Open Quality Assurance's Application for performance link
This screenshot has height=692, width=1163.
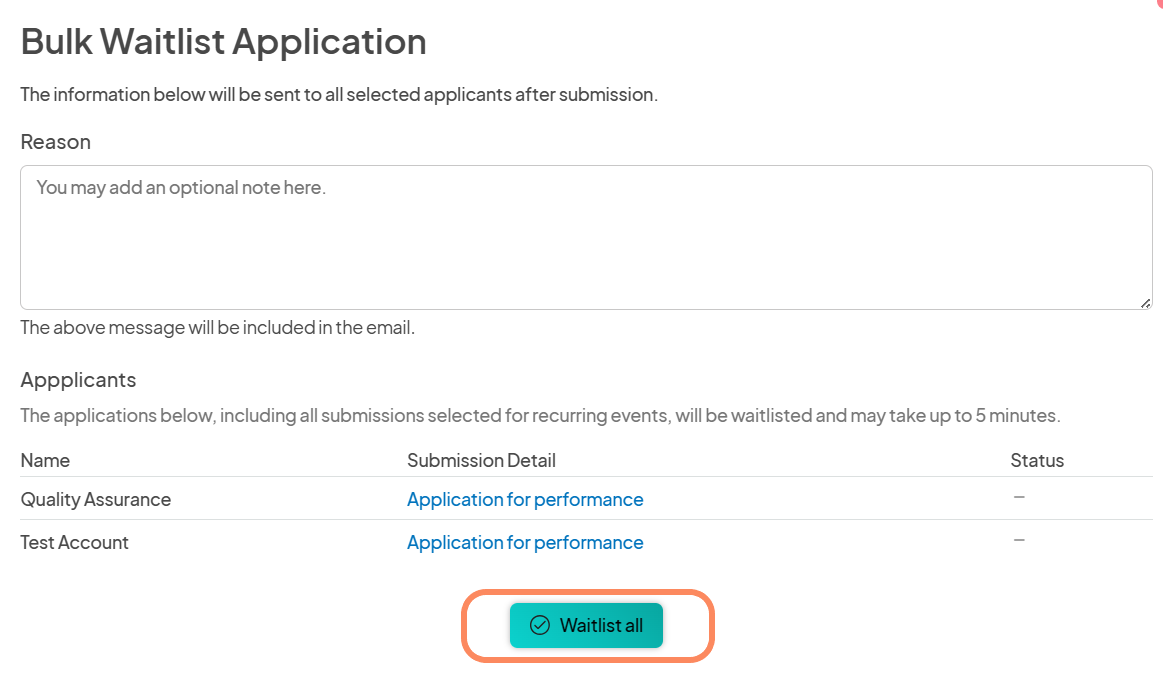click(525, 499)
